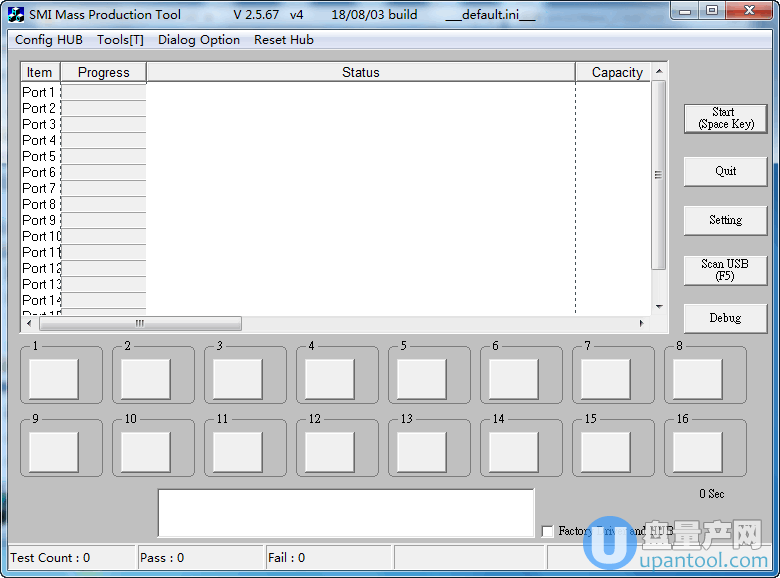Select the port 8 status box

[698, 379]
